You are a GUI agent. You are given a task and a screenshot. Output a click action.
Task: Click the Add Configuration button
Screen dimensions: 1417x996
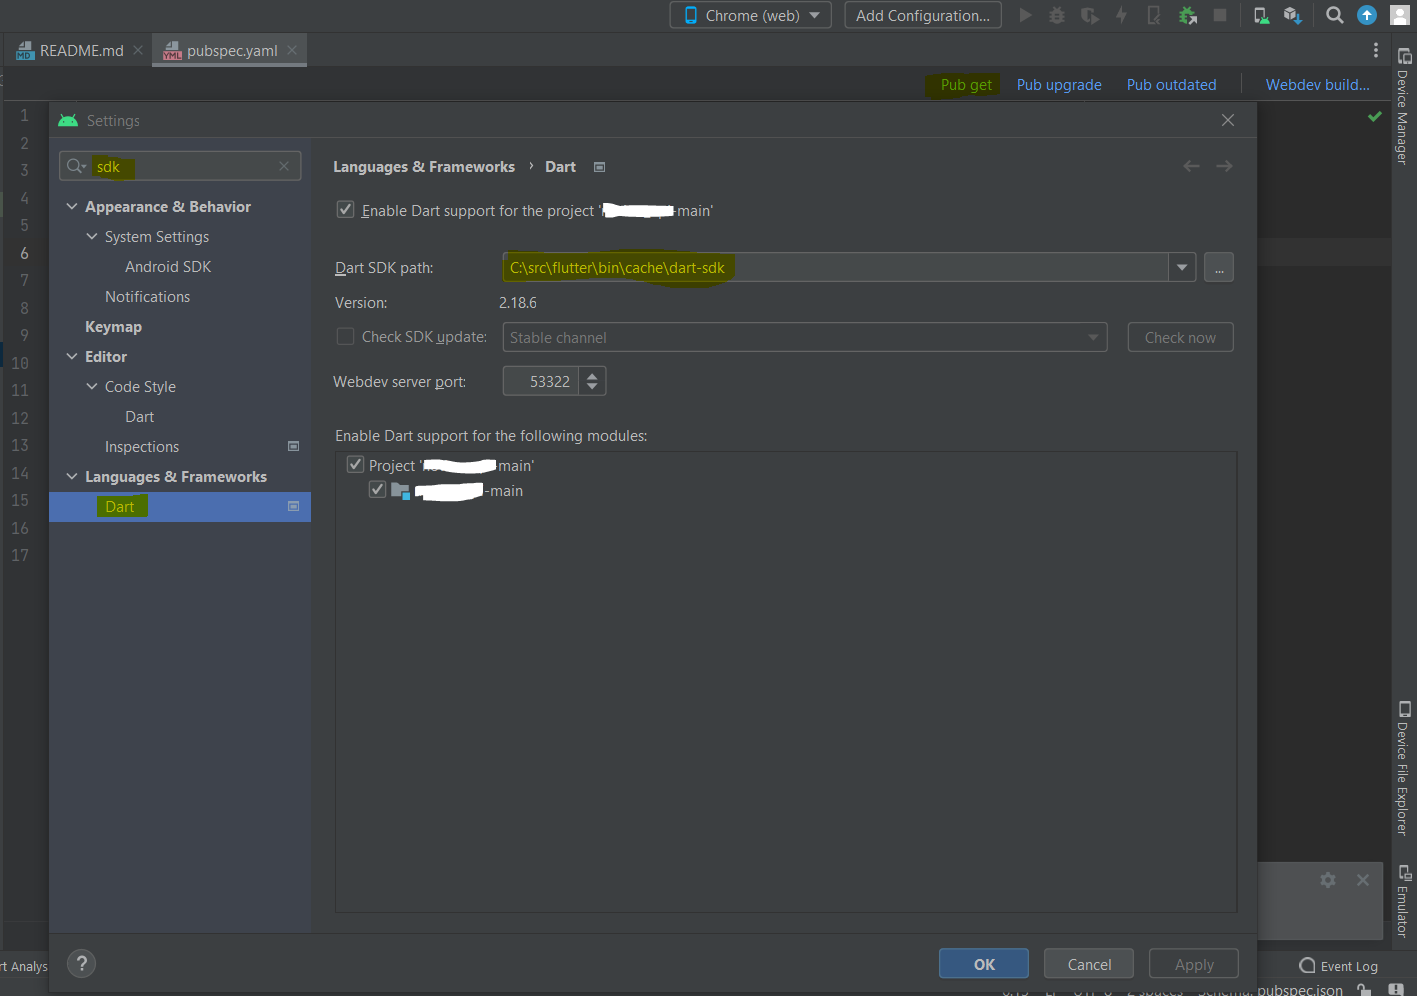(923, 15)
